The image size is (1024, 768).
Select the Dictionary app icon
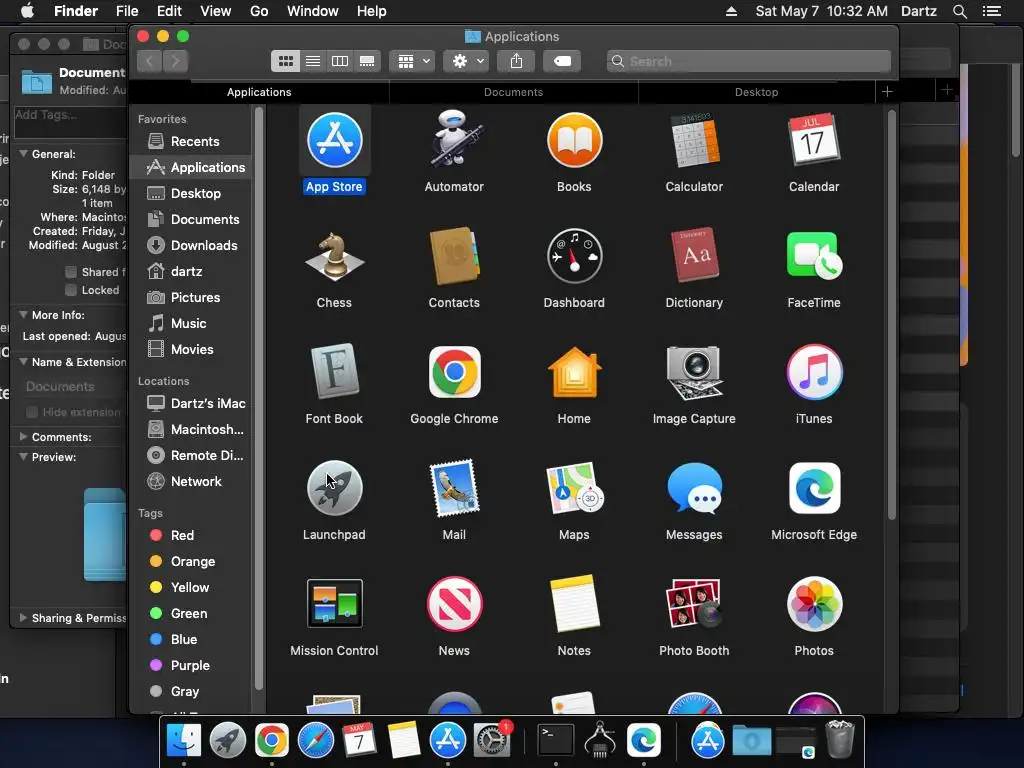pos(694,255)
